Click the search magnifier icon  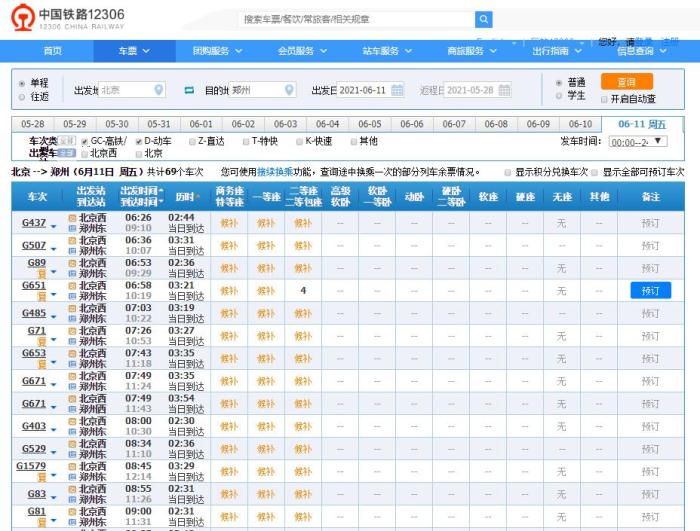tap(484, 19)
